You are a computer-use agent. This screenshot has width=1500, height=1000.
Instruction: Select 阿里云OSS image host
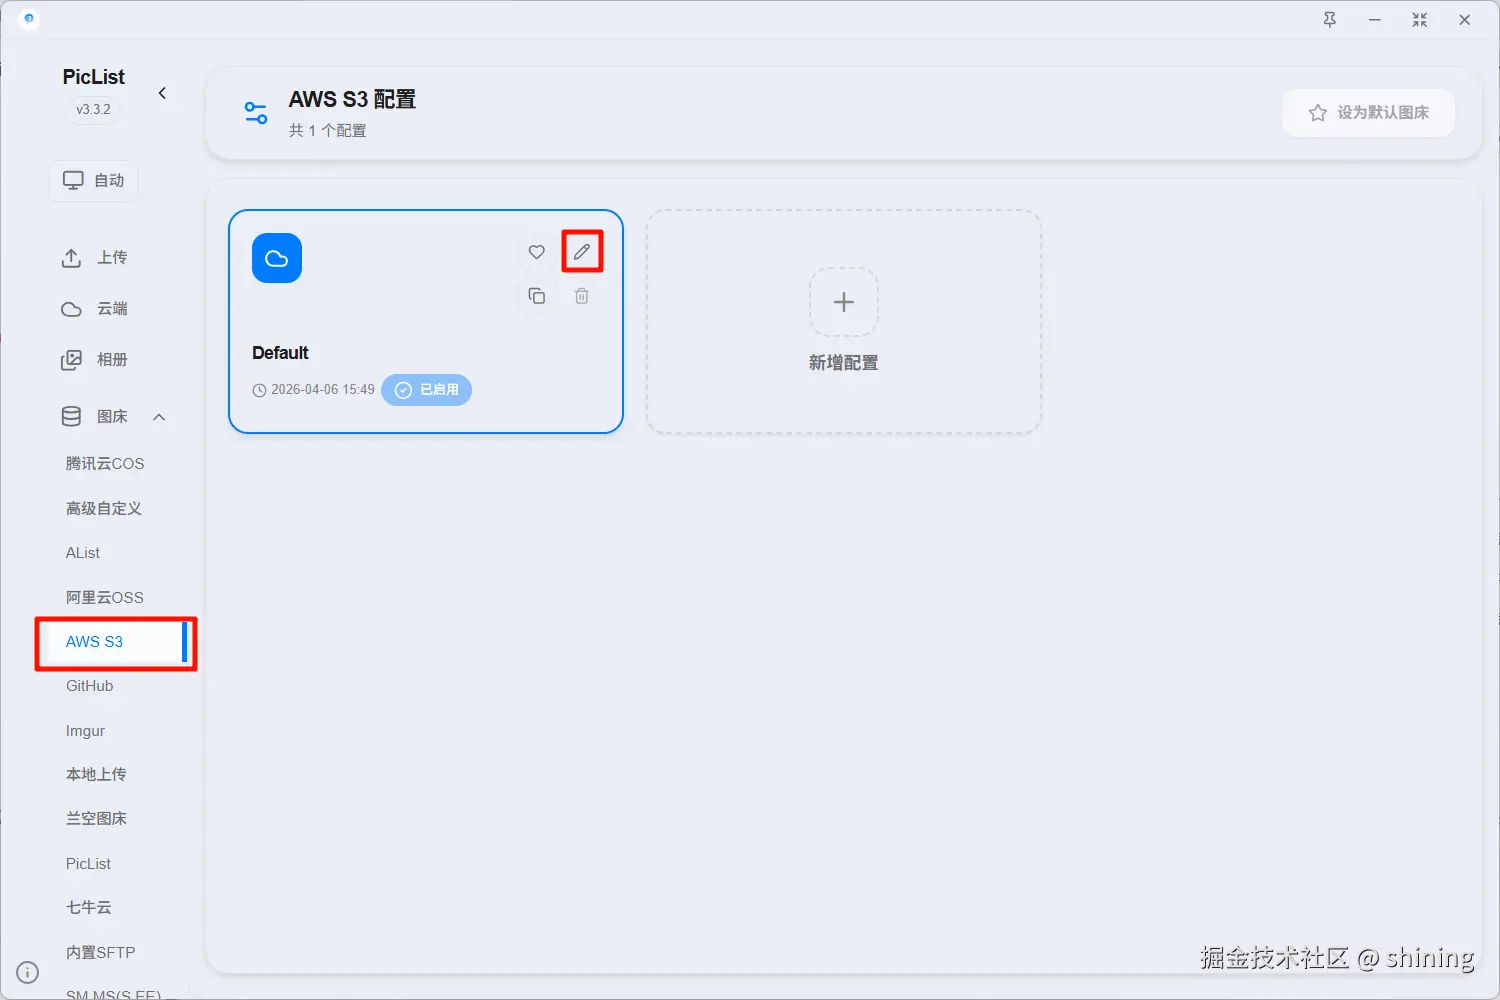click(x=105, y=598)
